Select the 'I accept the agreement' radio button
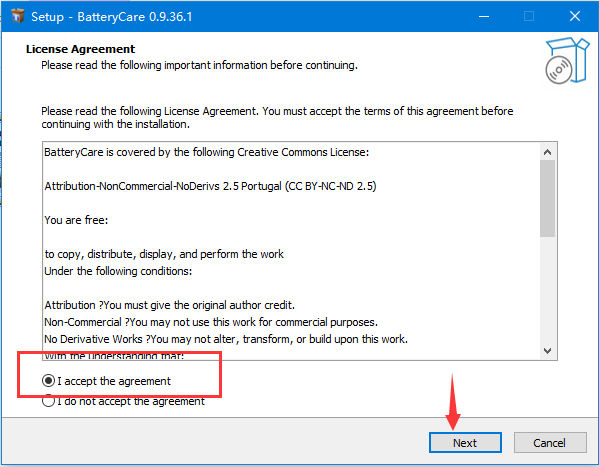This screenshot has width=599, height=467. [x=49, y=381]
